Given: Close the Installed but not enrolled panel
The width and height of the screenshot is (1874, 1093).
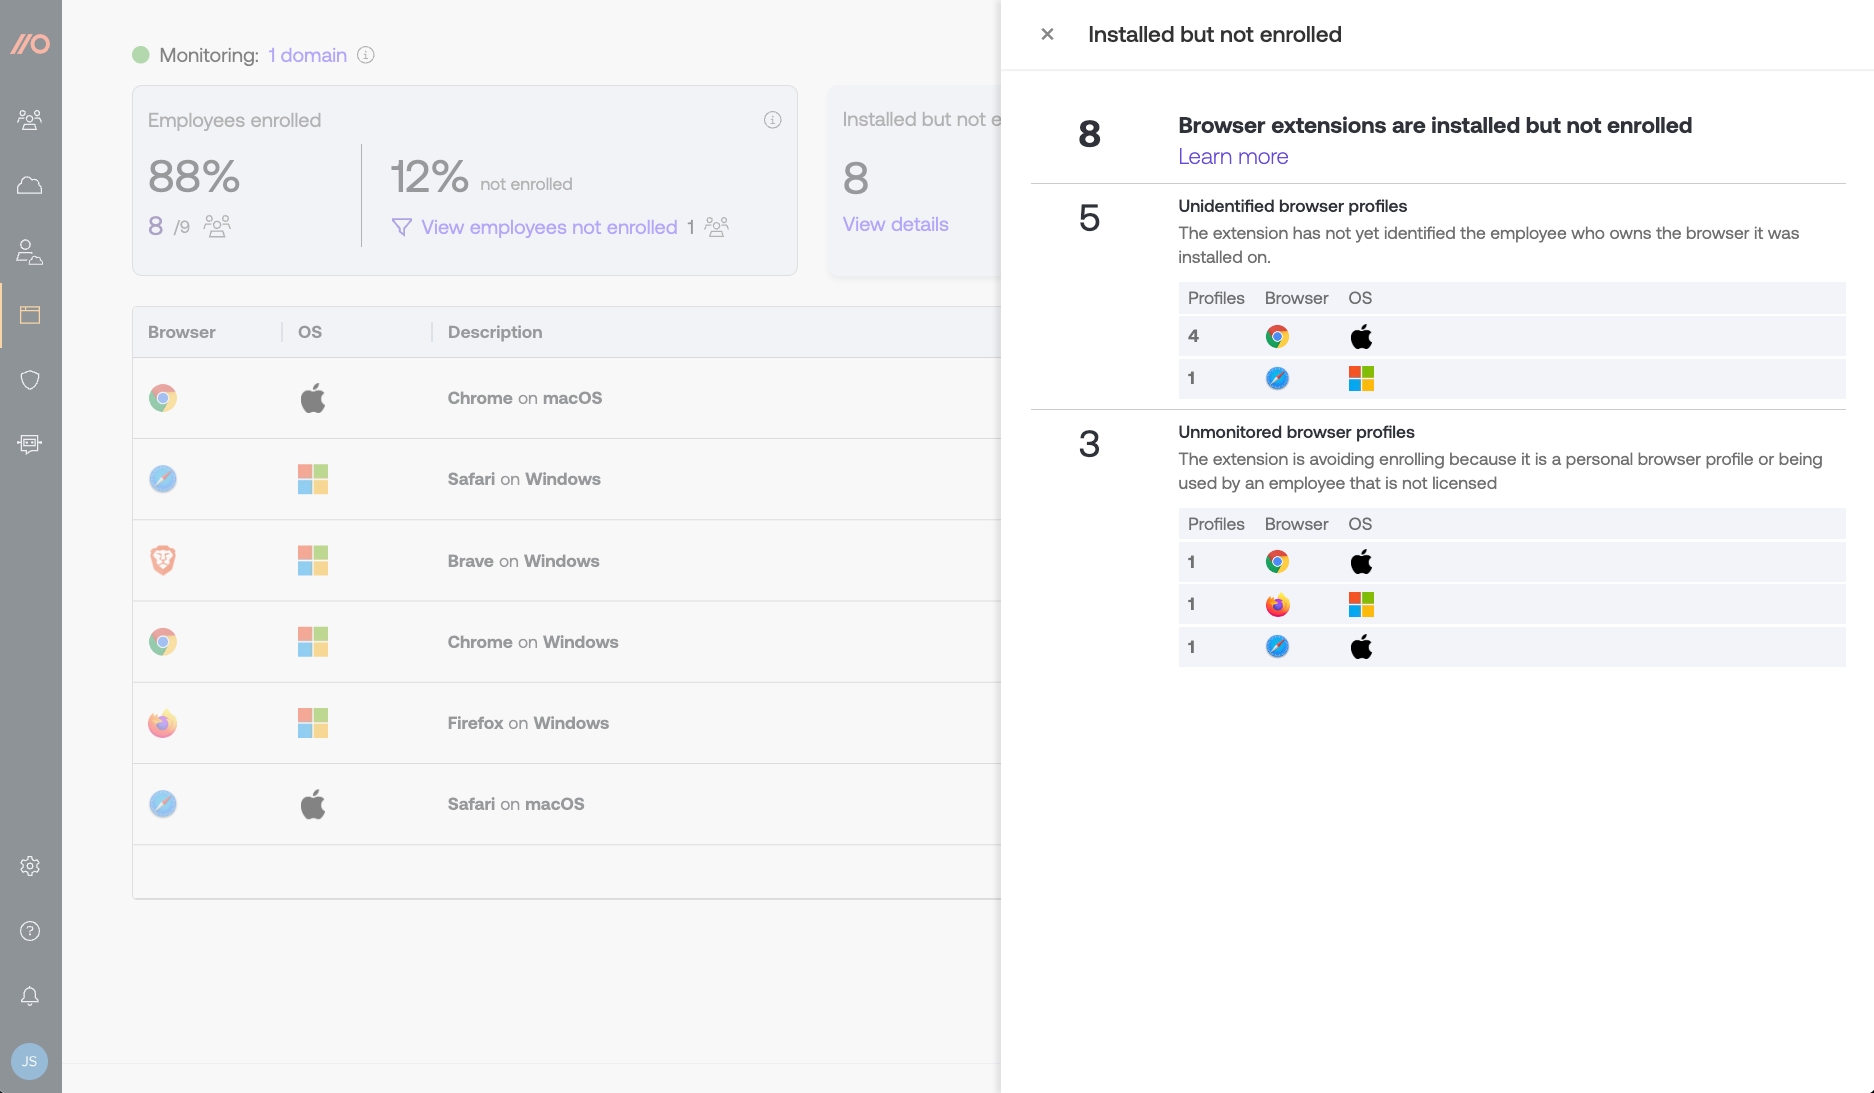Looking at the screenshot, I should click(1047, 34).
